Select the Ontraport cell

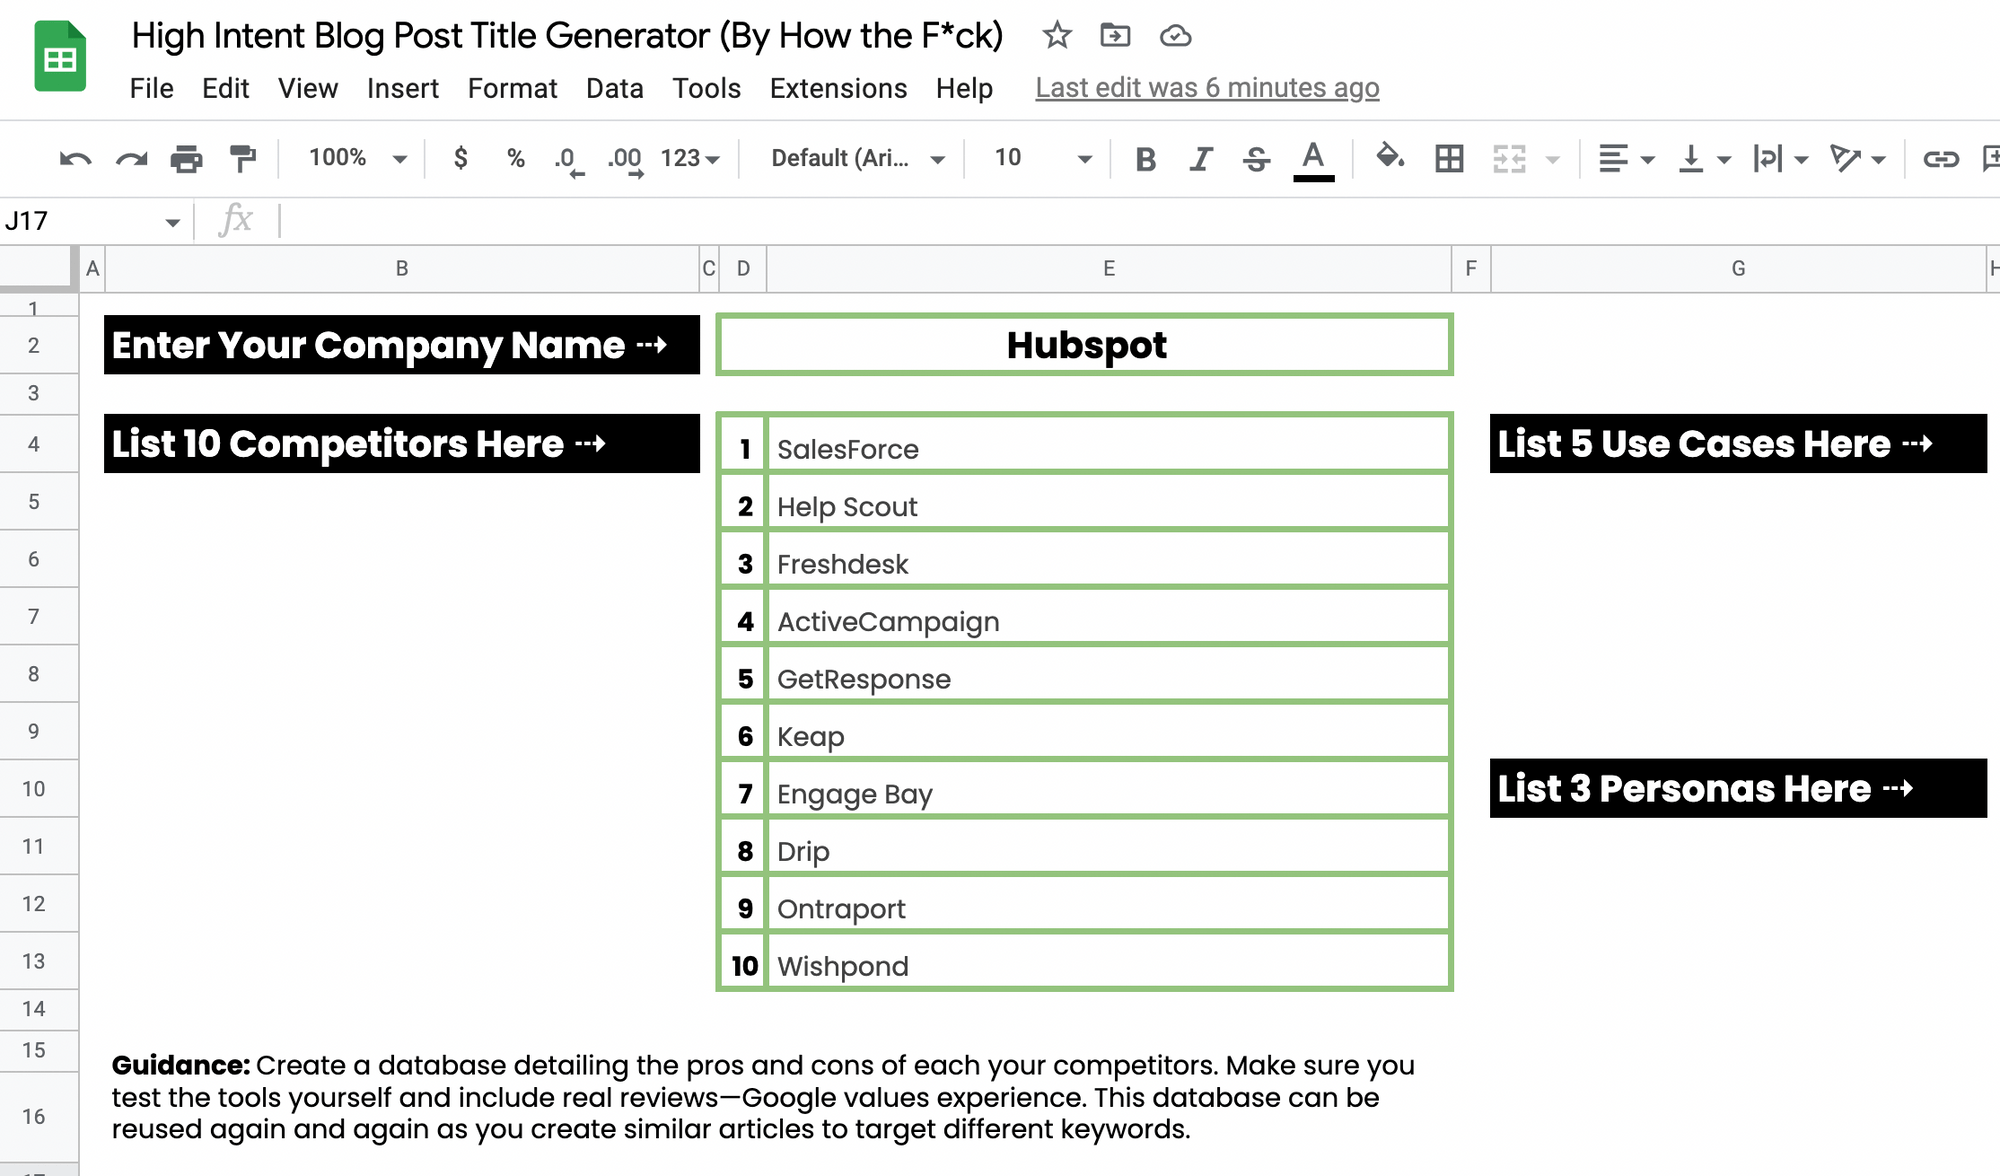[1108, 905]
